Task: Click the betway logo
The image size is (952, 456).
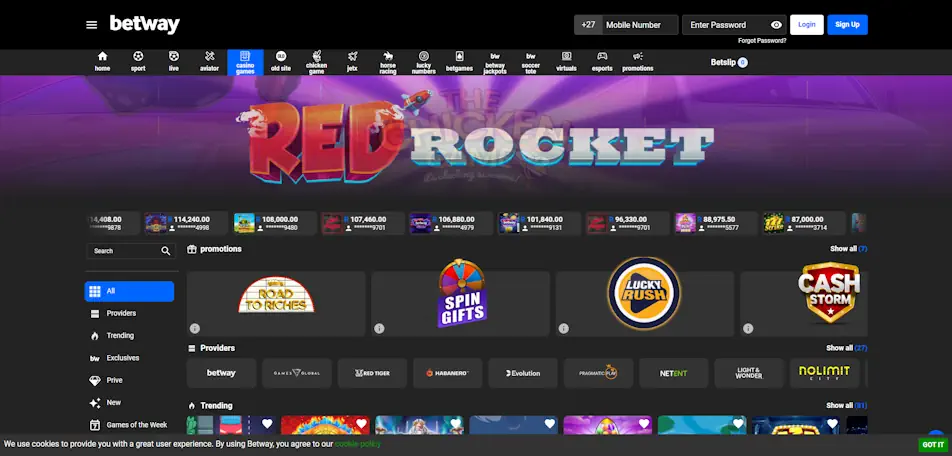Action: 144,24
